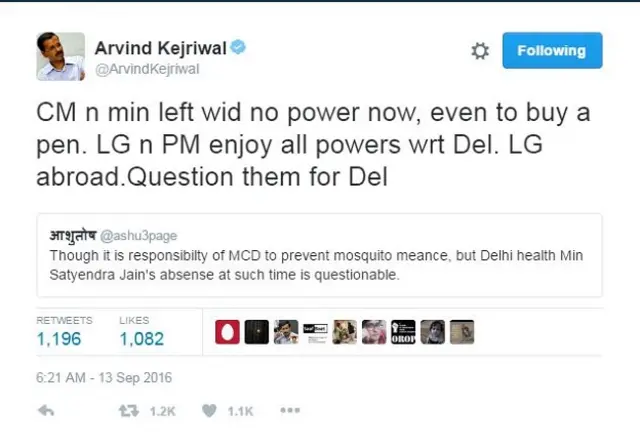Open the red egg avatar liker

[227, 332]
